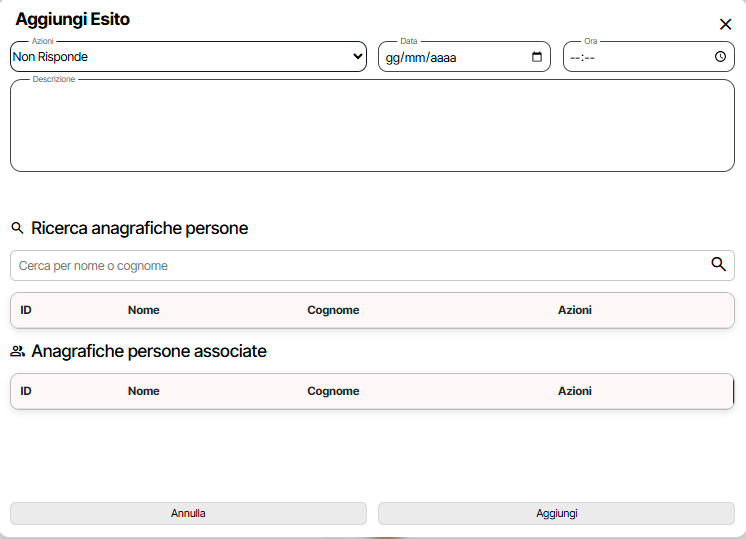
Task: Open the Azioni dropdown showing Non Risponde
Action: pos(188,57)
